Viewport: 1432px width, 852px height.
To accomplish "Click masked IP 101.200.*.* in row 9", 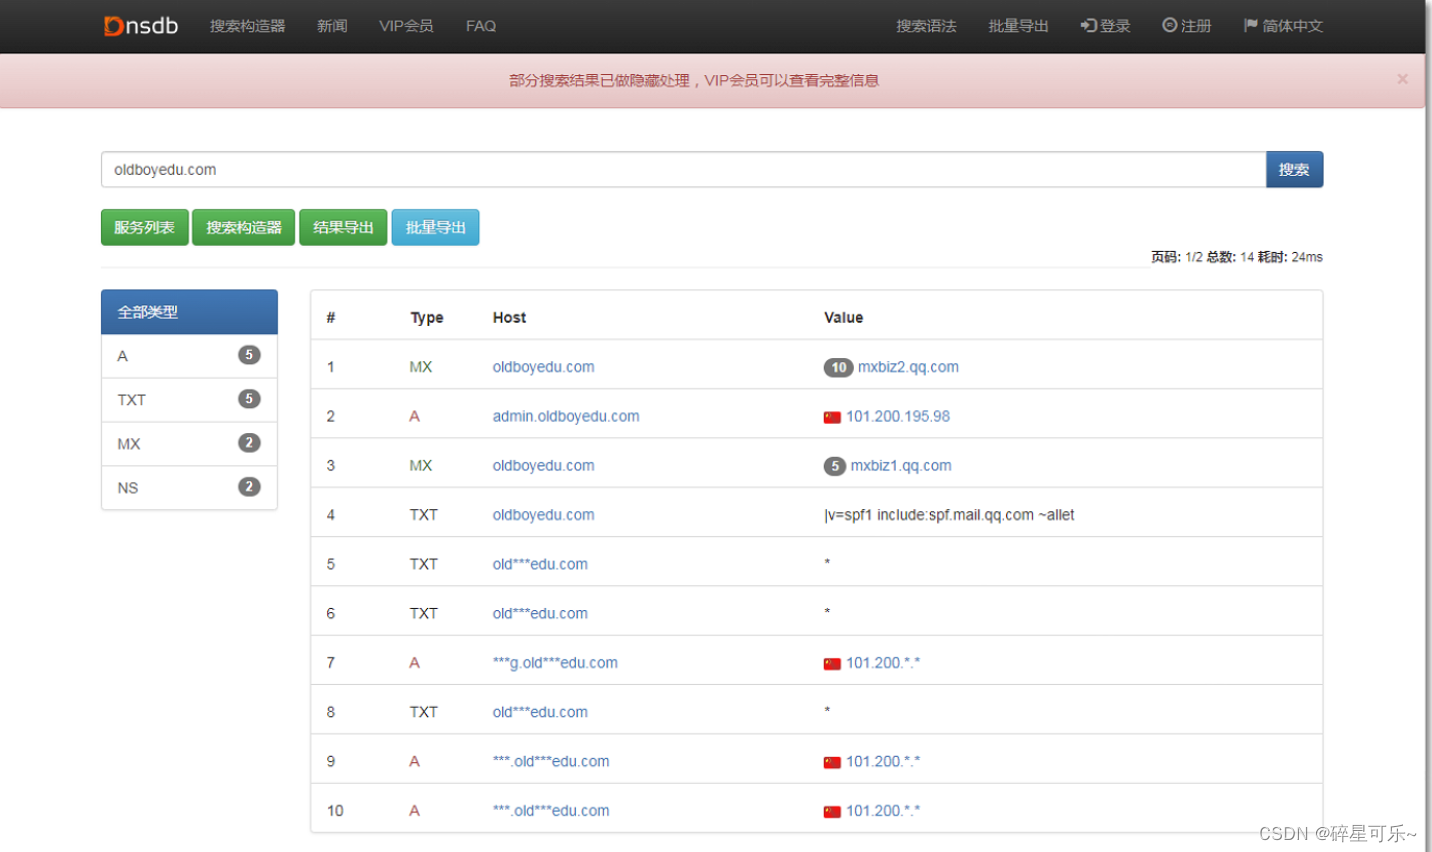I will tap(883, 762).
